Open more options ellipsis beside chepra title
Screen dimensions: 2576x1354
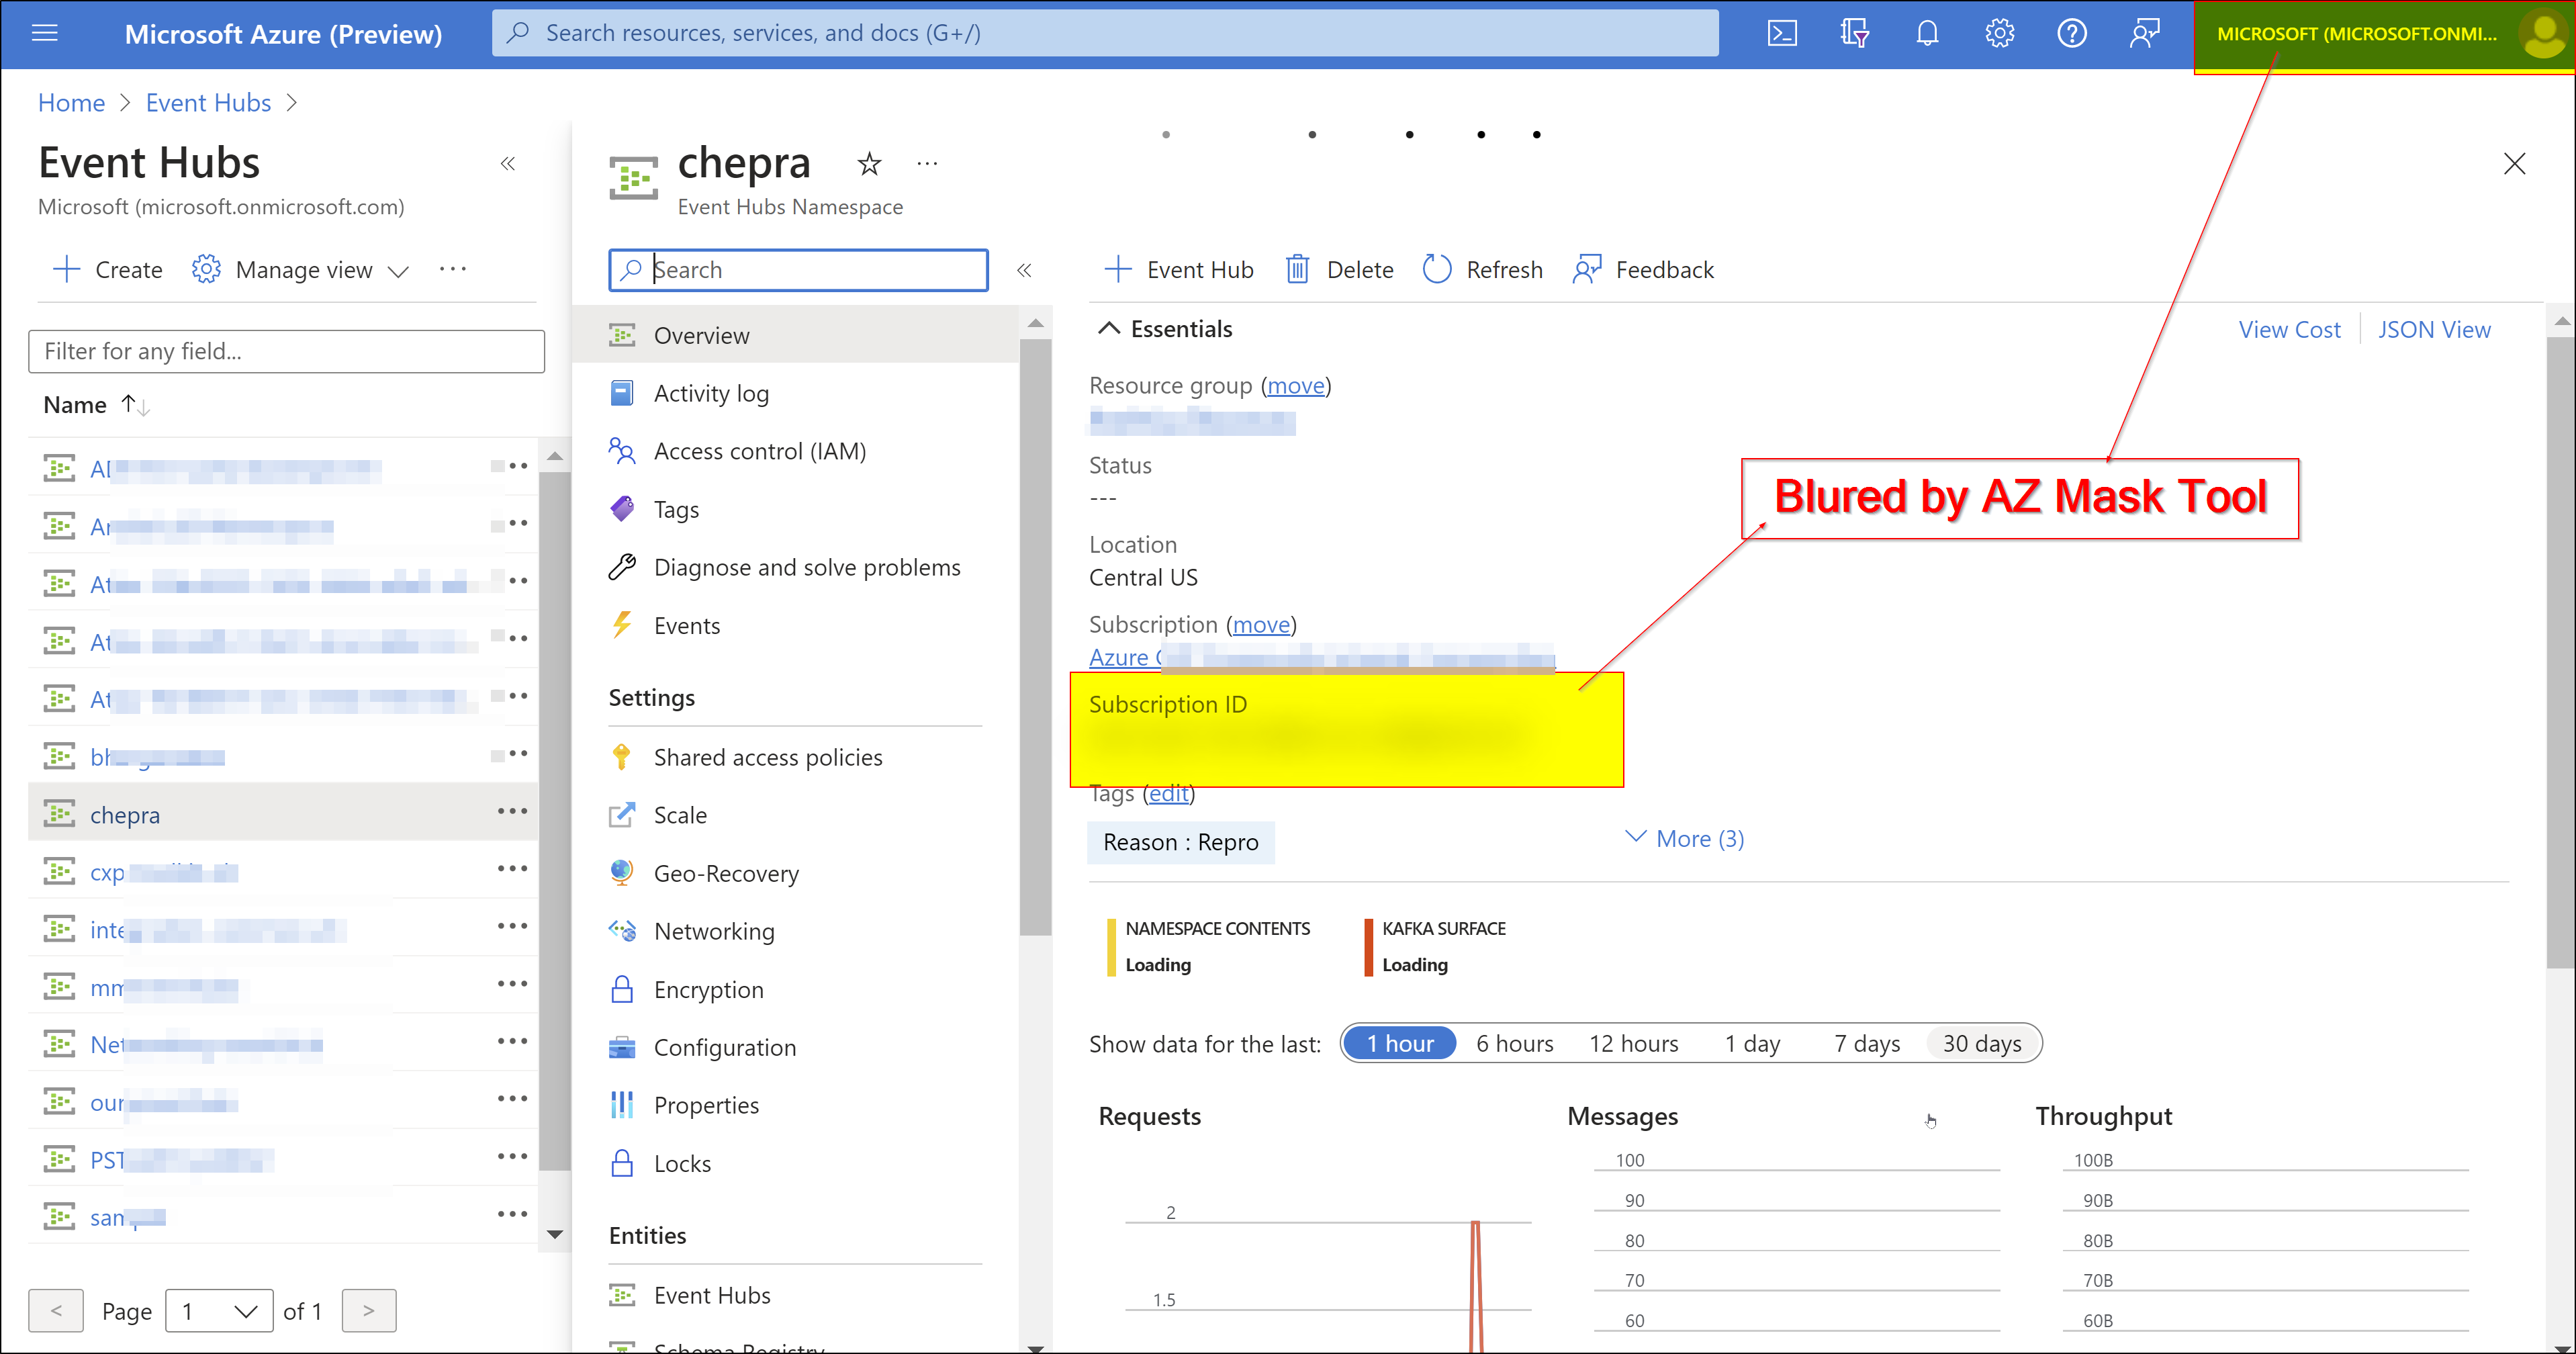click(927, 163)
